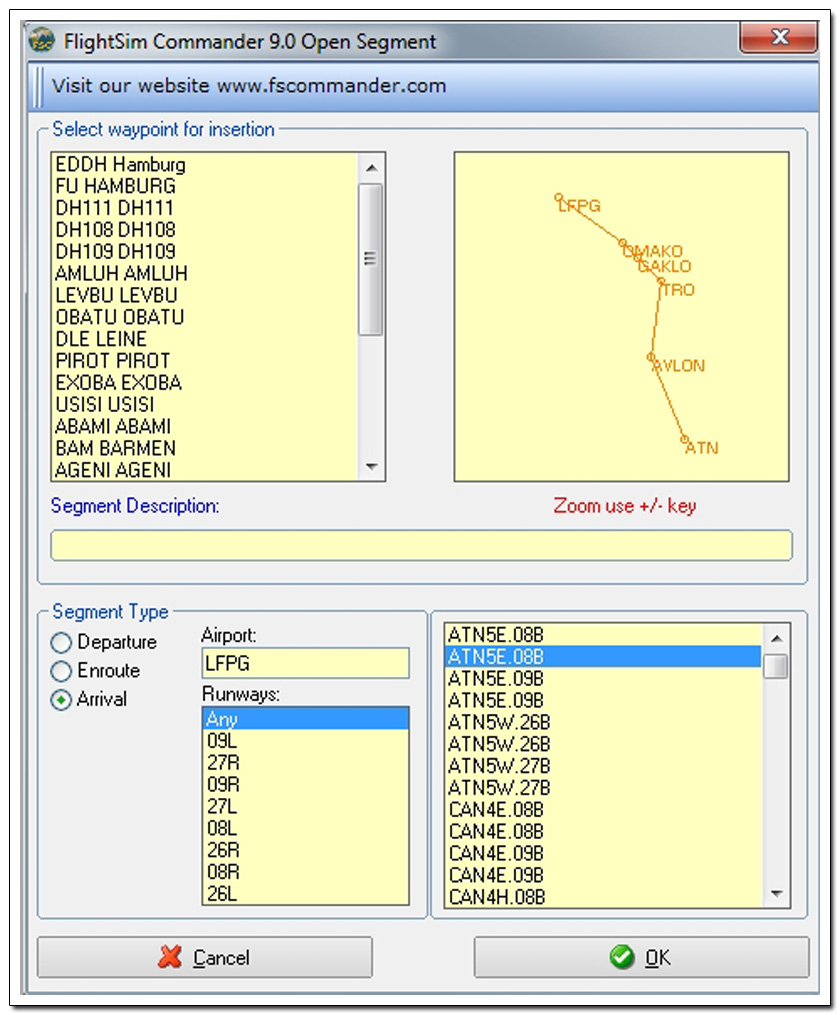Screen dimensions: 840x1015
Task: Click the TRO waypoint on the map
Action: [x=661, y=282]
